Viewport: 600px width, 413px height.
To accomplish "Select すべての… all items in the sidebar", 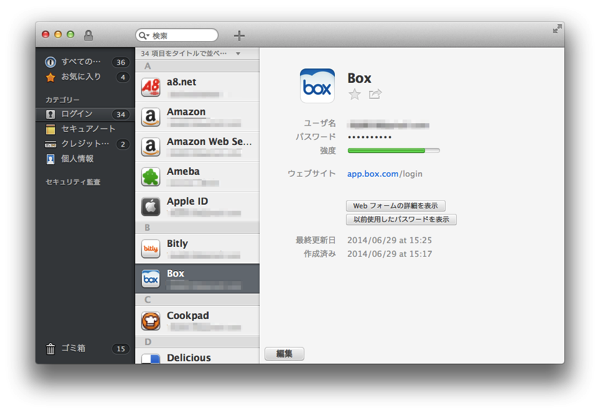I will pos(85,62).
